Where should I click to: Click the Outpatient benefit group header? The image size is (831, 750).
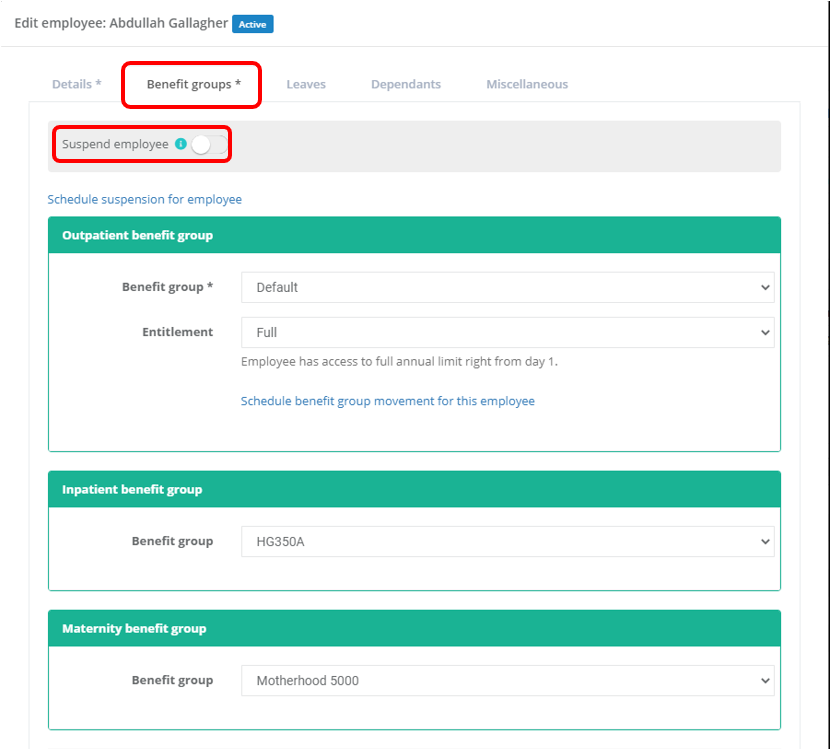tap(137, 236)
